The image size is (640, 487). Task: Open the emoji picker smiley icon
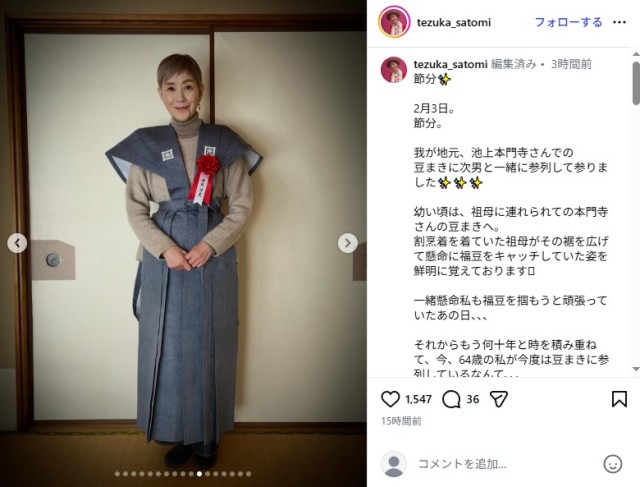pyautogui.click(x=613, y=464)
